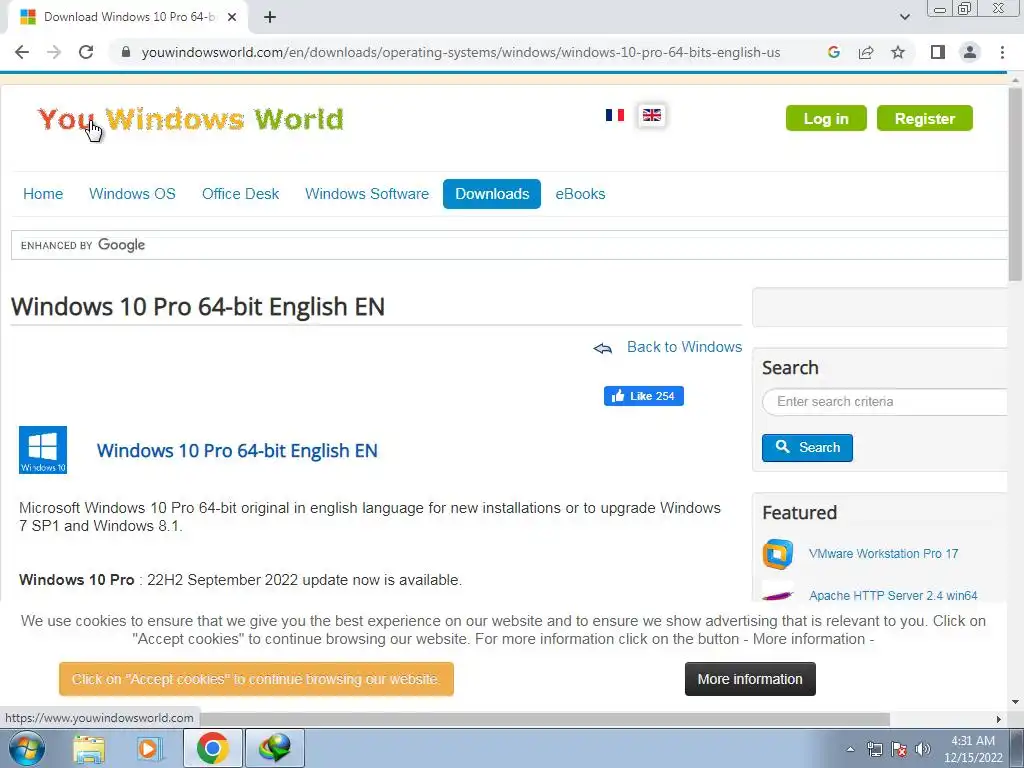Click the vertical scrollbar down arrow
This screenshot has width=1024, height=768.
1015,702
